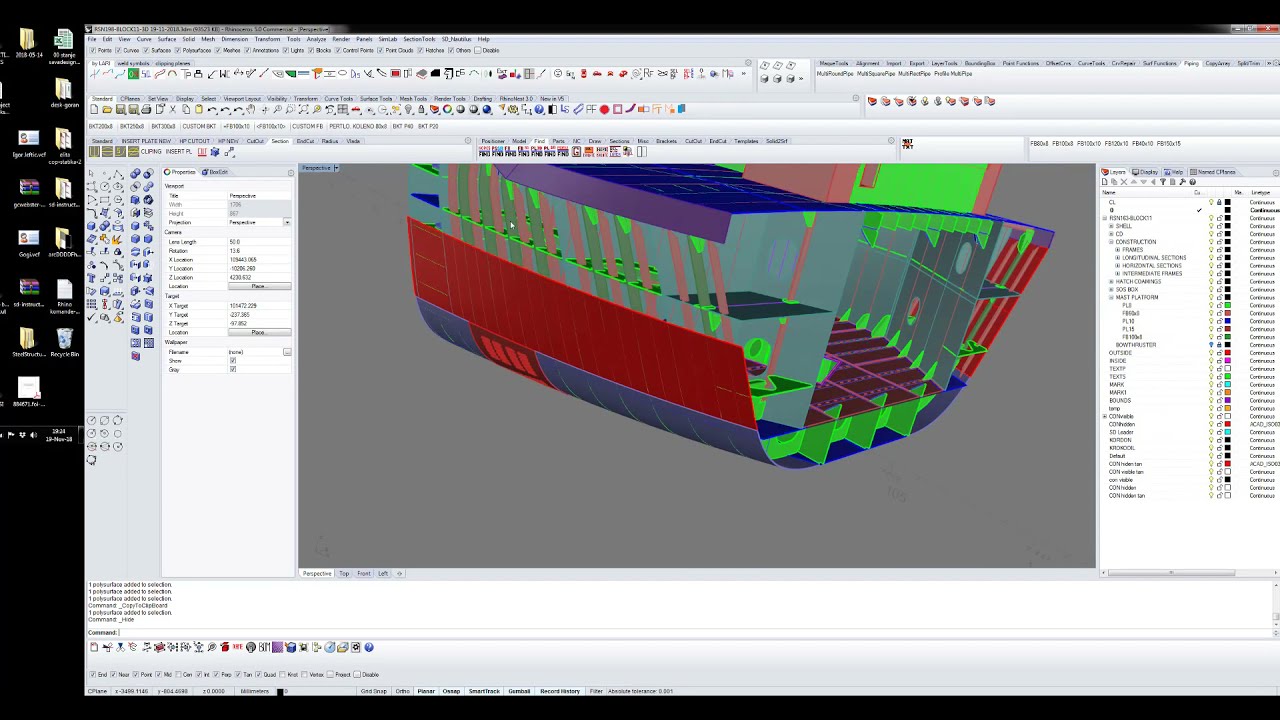Toggle the Polysurfaces selection filter checkbox
Viewport: 1280px width, 720px height.
178,50
